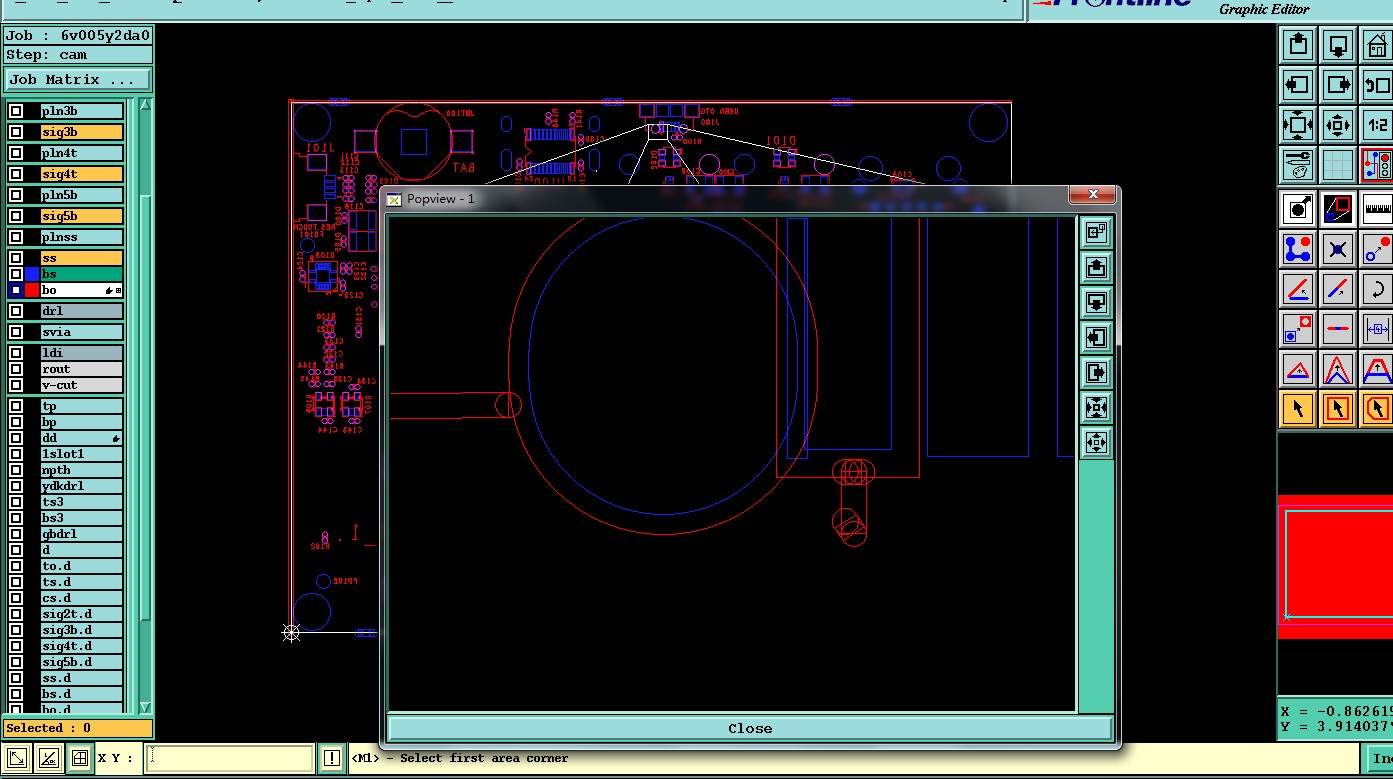Toggle display checkbox for layer sig3b
The height and width of the screenshot is (779, 1393).
pyautogui.click(x=16, y=132)
